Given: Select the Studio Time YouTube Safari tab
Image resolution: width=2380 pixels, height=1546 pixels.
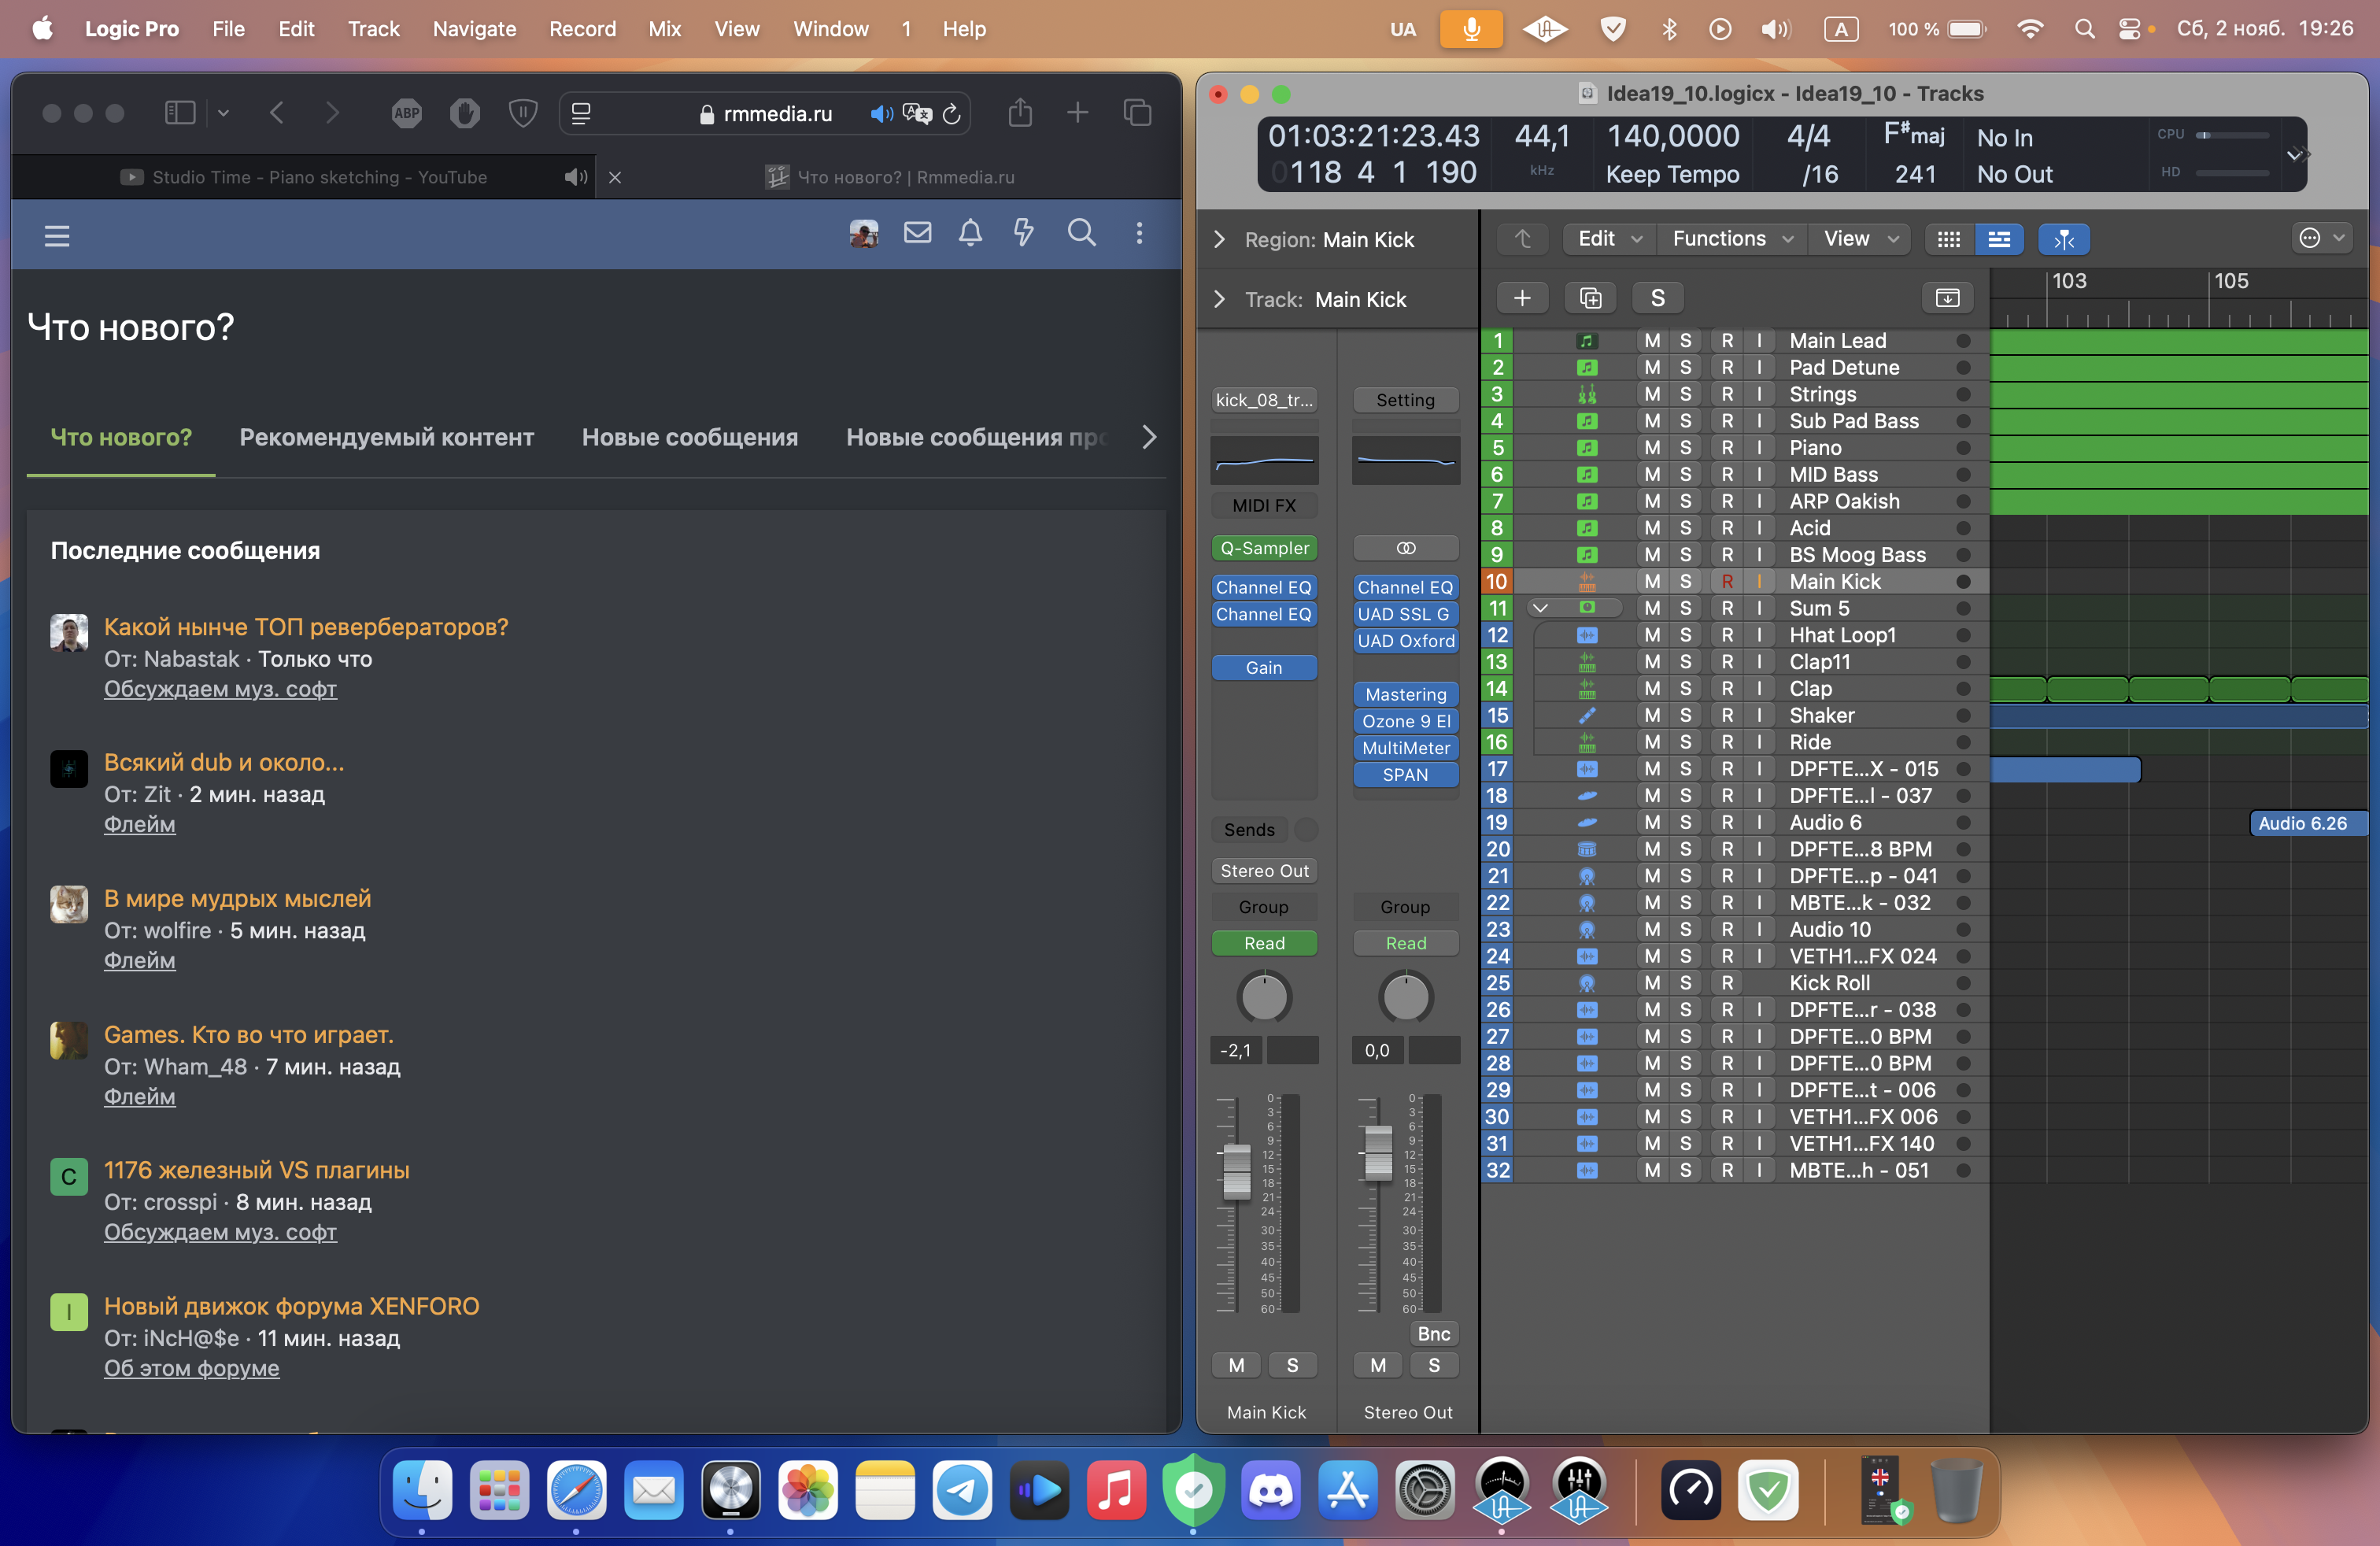Looking at the screenshot, I should pyautogui.click(x=304, y=177).
